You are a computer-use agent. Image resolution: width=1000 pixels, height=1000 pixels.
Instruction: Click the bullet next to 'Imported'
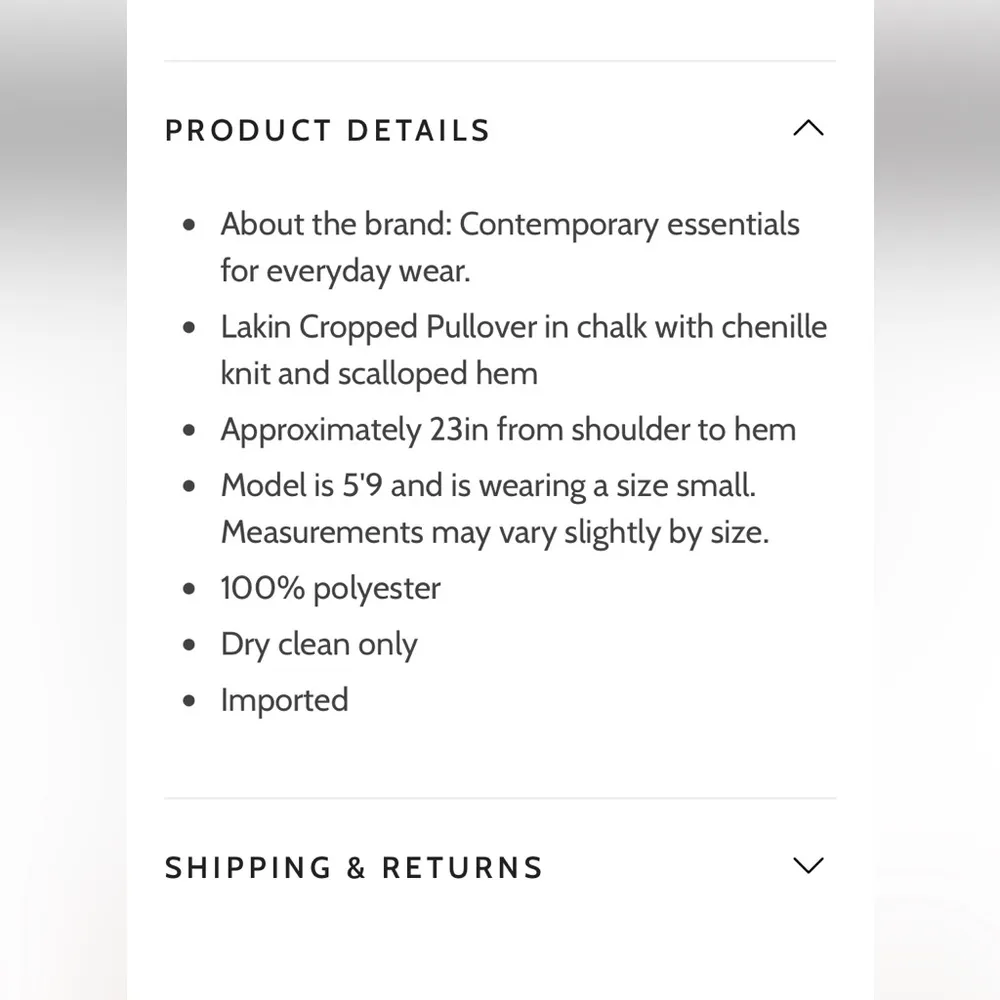[190, 701]
